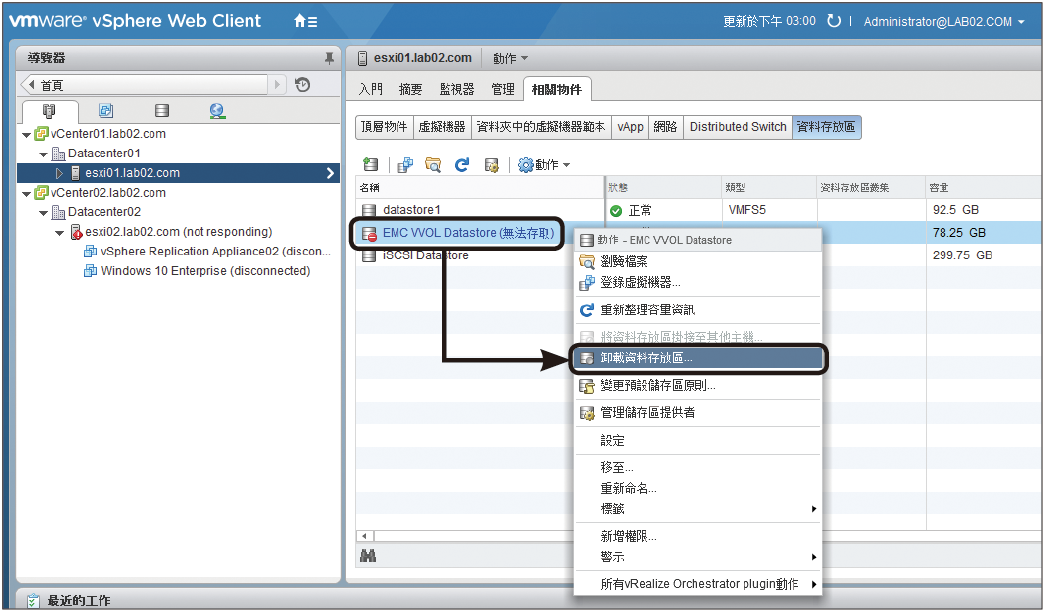Switch to Storage navigator tab
1046x613 pixels.
point(162,111)
